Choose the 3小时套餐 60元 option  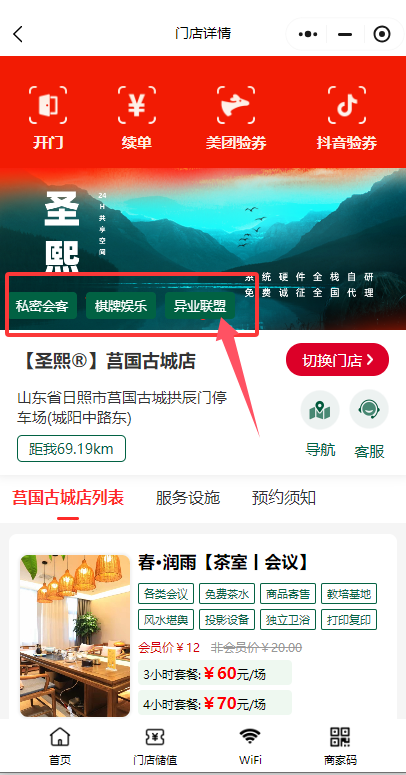click(x=215, y=673)
